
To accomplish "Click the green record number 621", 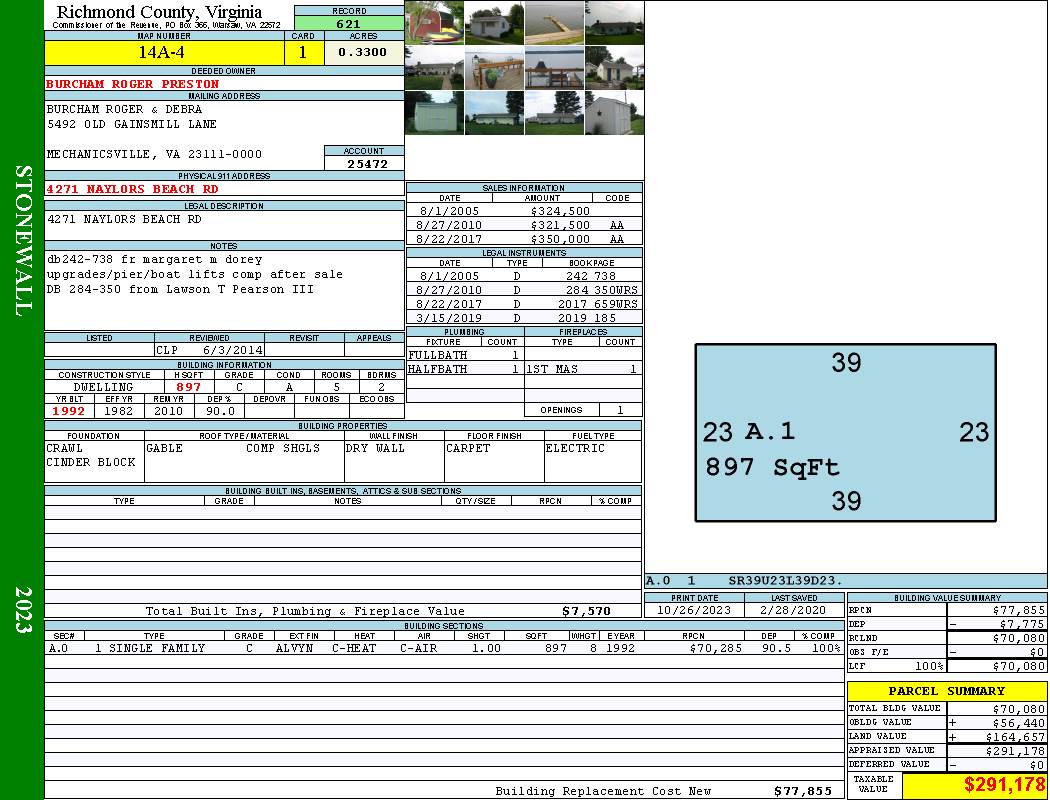I will click(x=349, y=24).
